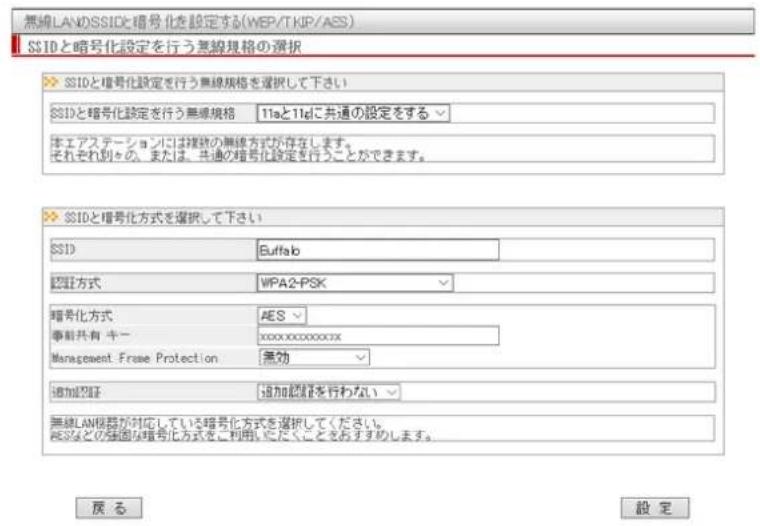Open the WPA2-PSK authentication method dropdown

pos(355,283)
